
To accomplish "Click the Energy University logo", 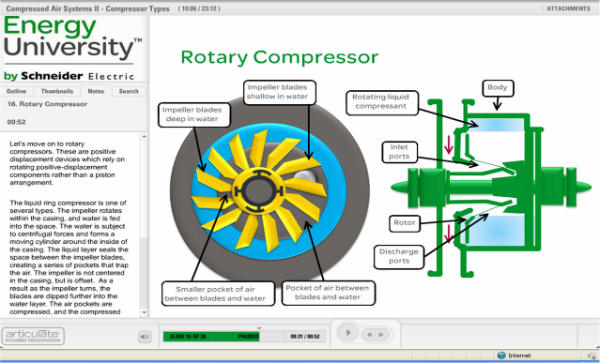I will pos(72,48).
